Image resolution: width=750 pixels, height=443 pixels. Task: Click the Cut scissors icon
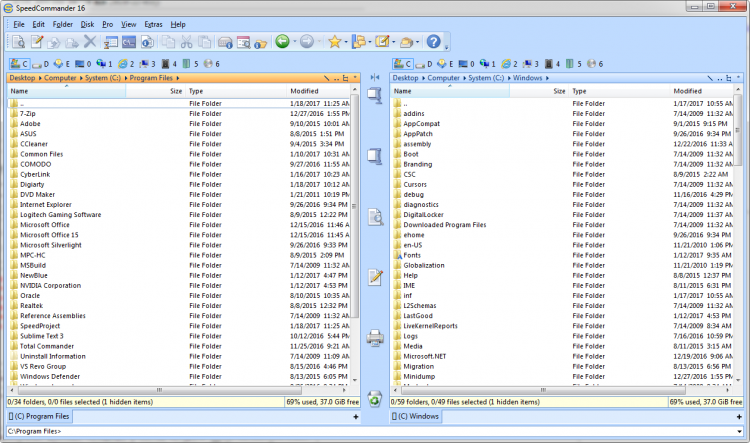click(x=186, y=42)
